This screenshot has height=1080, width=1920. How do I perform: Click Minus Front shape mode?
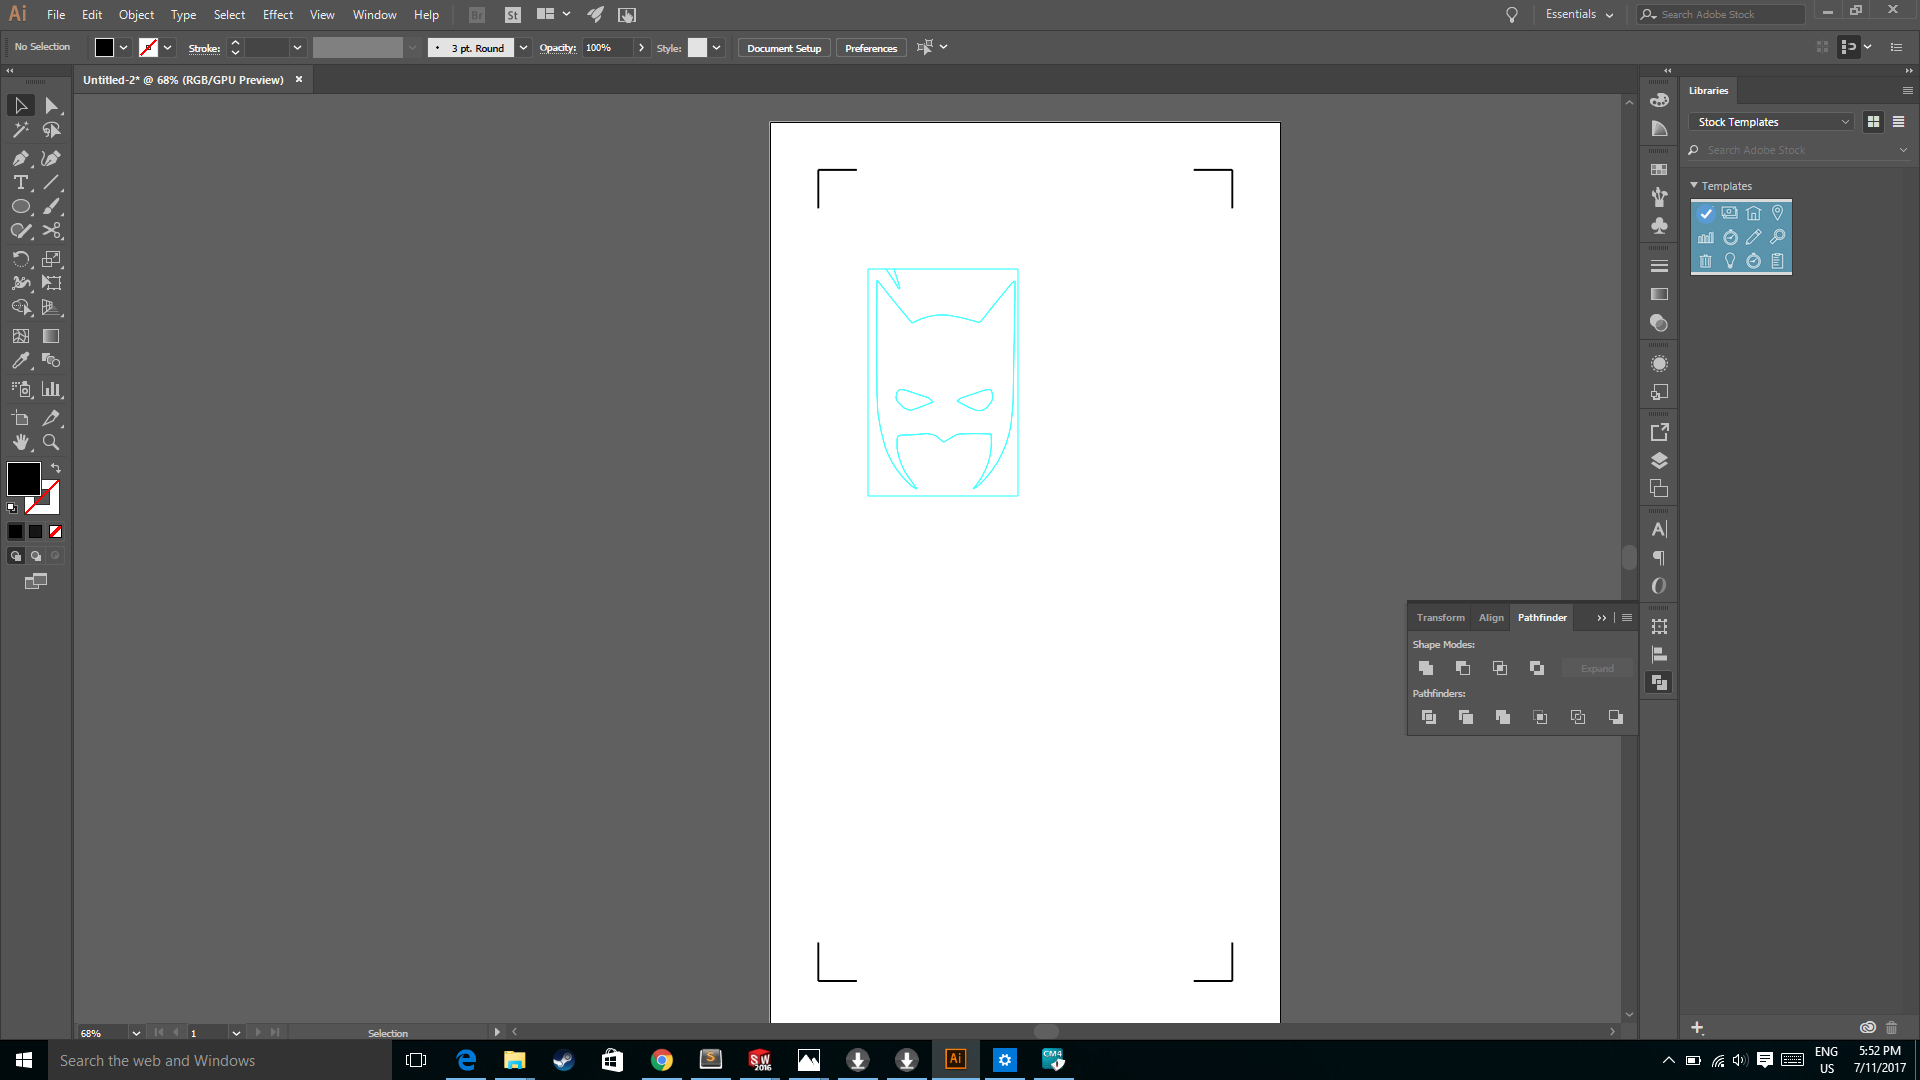coord(1463,668)
